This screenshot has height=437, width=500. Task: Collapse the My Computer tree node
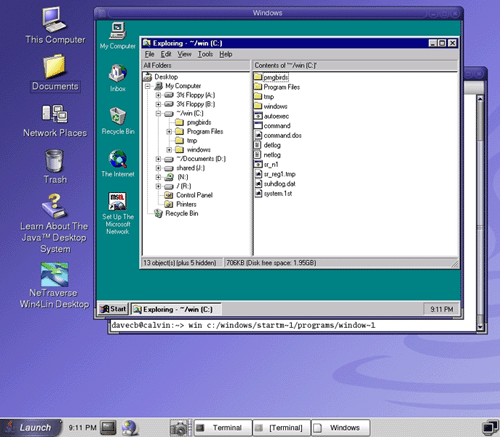[x=148, y=86]
